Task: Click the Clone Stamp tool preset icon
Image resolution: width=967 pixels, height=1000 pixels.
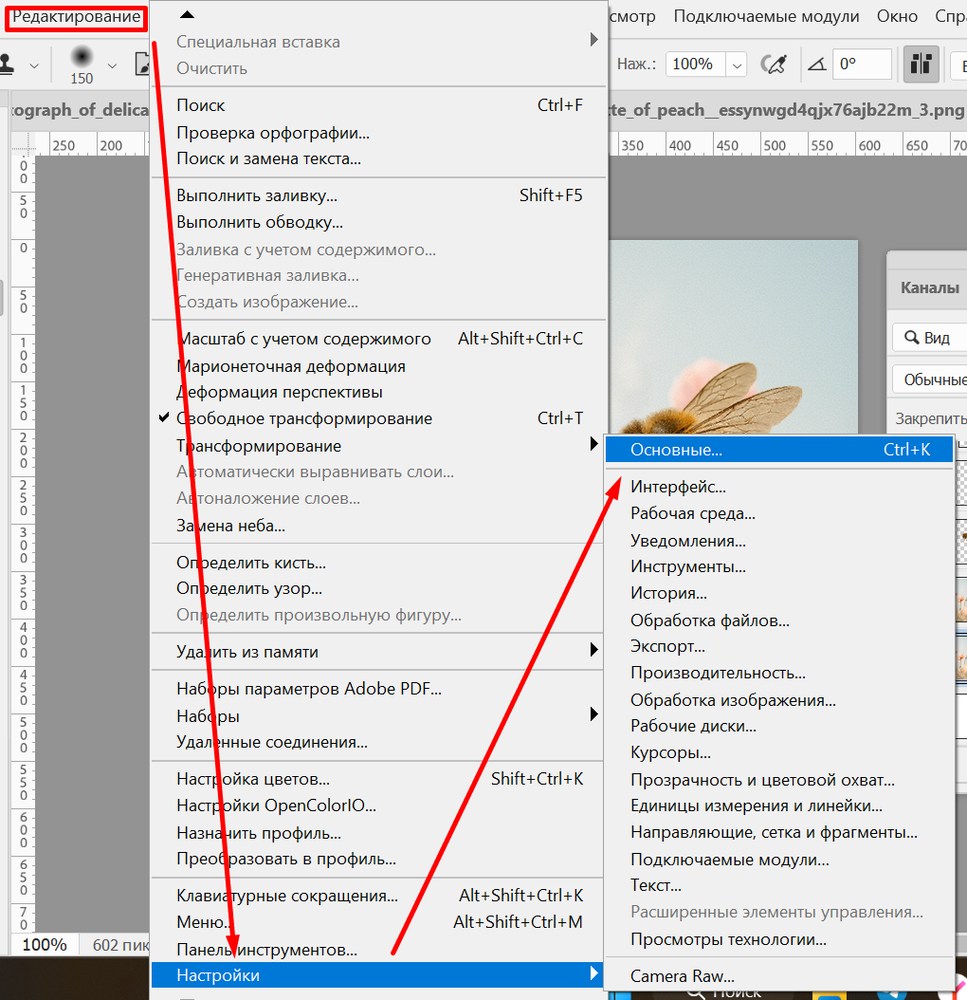Action: (8, 64)
